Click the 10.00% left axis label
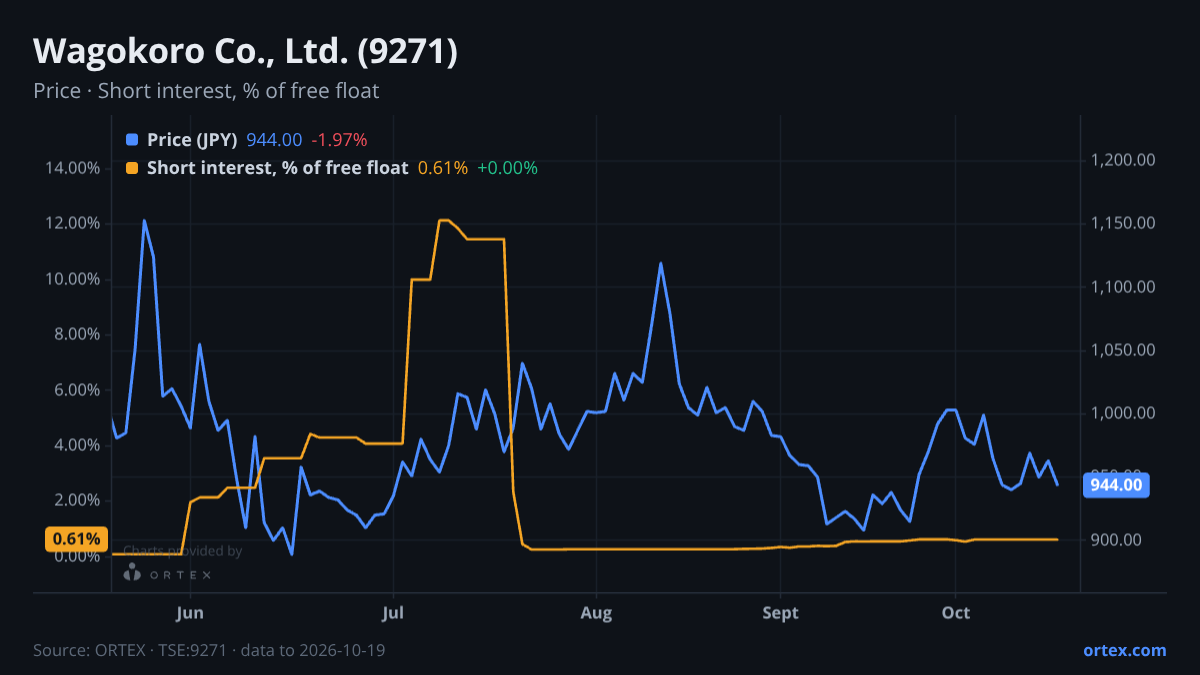 tap(73, 279)
